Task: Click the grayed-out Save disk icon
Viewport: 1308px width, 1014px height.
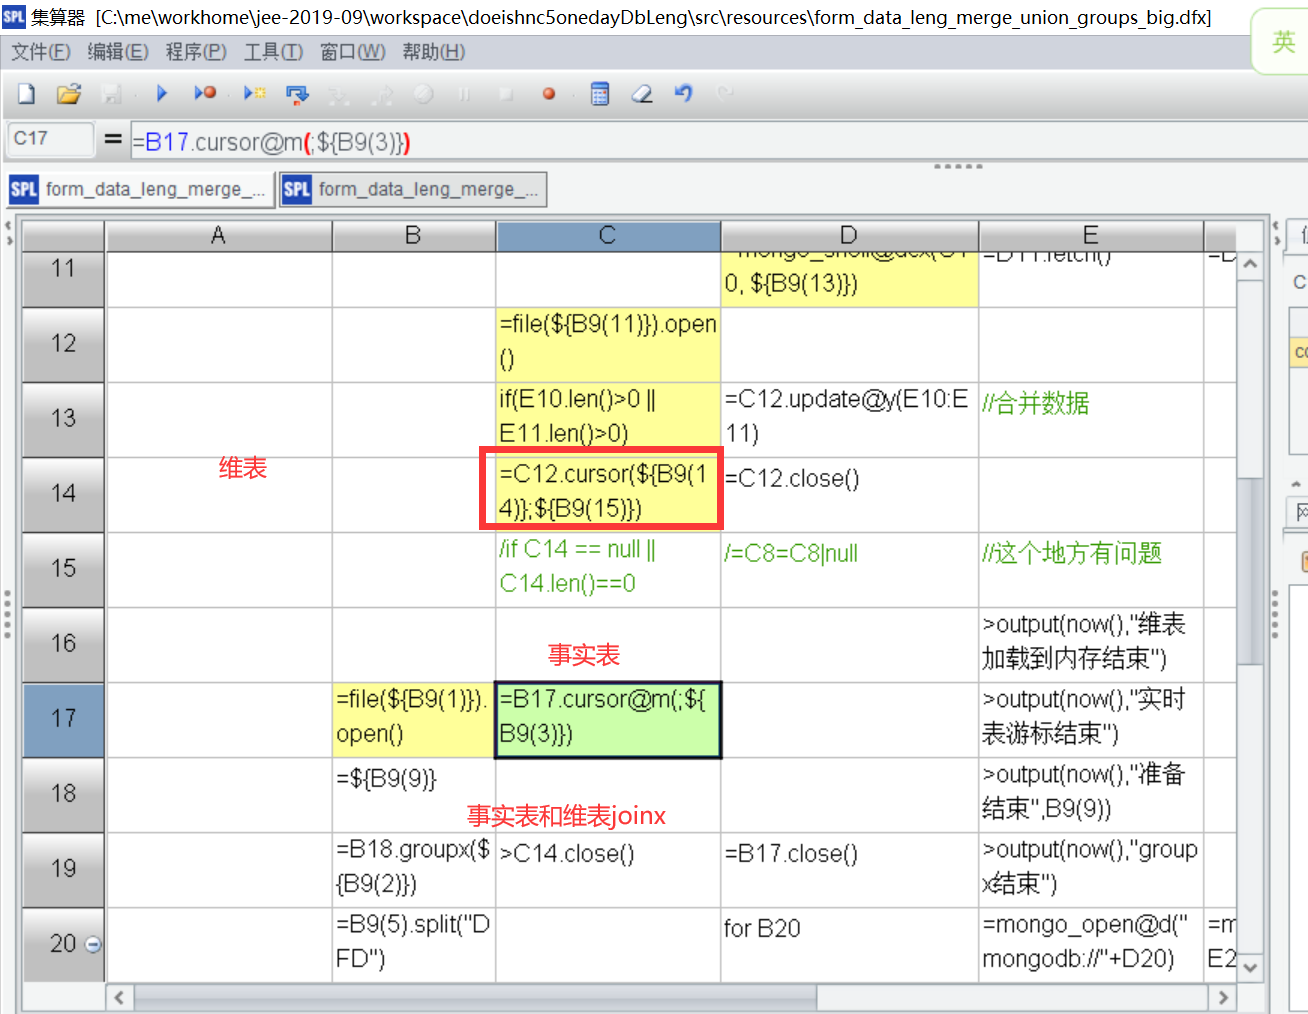Action: point(111,94)
